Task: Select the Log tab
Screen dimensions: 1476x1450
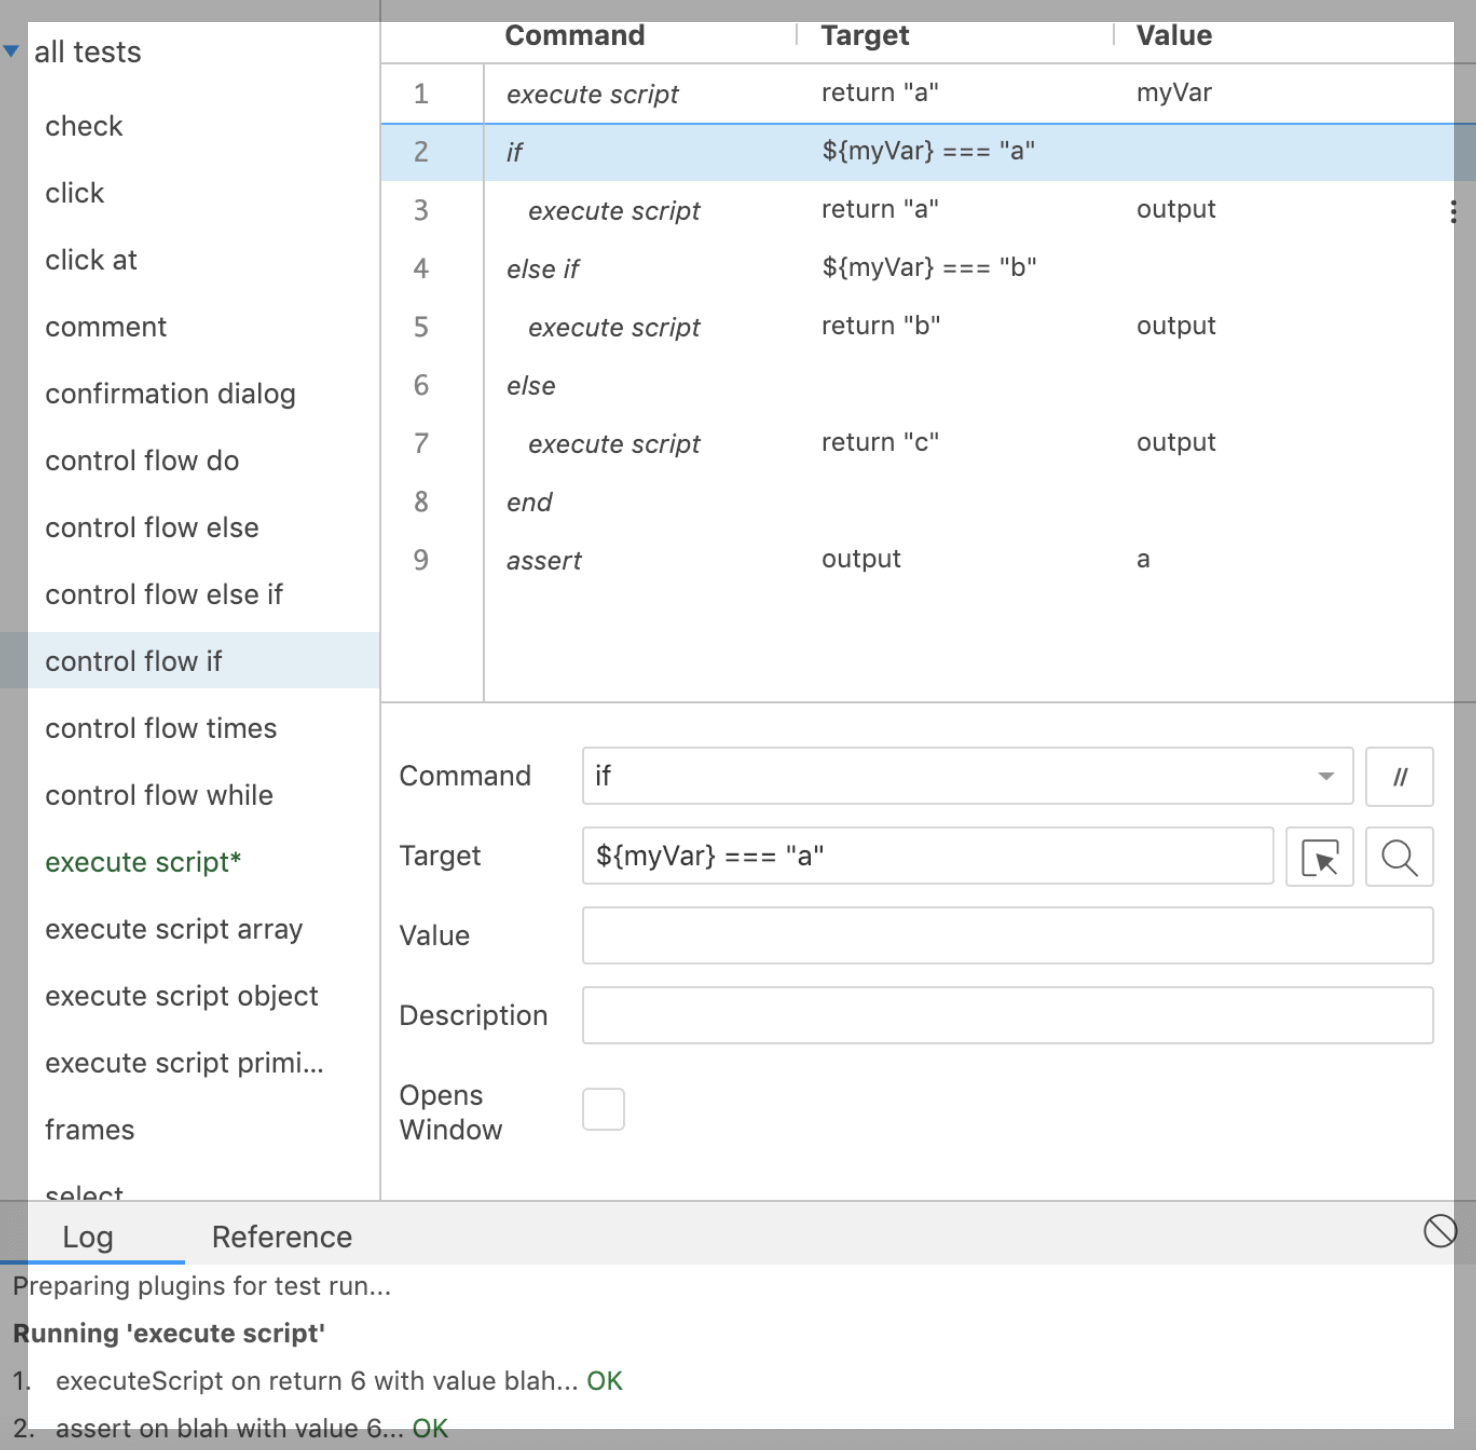Action: click(x=89, y=1236)
